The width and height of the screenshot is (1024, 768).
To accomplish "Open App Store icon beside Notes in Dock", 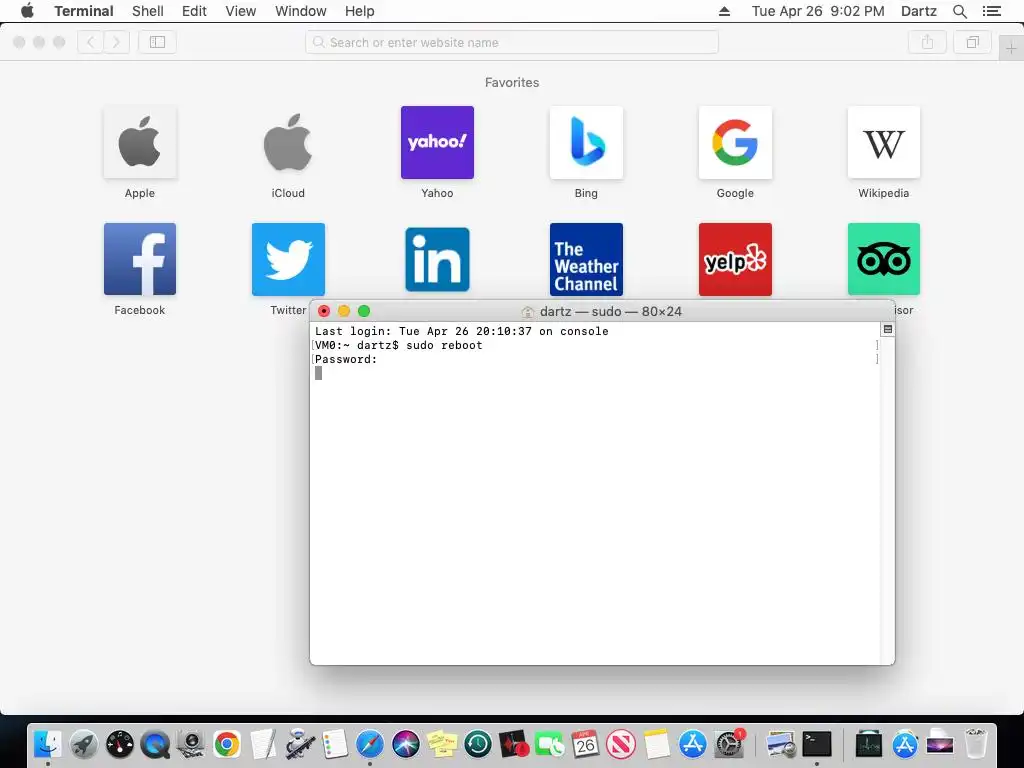I will 692,744.
